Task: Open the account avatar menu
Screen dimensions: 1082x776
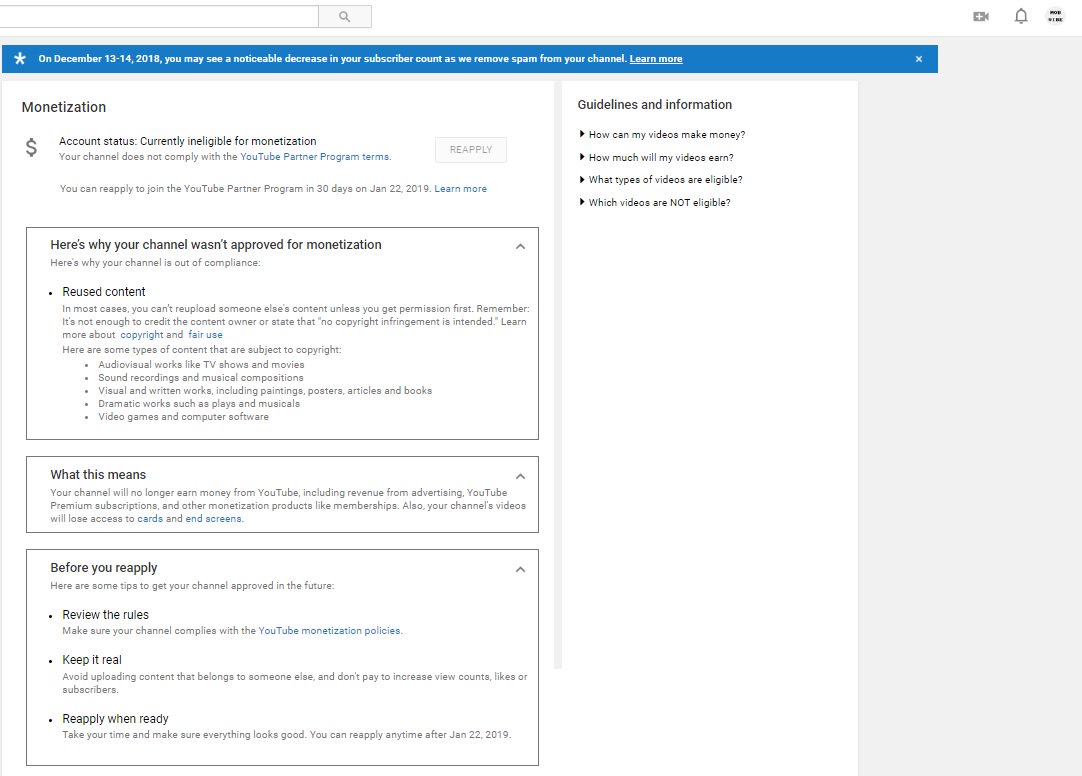Action: point(1055,16)
